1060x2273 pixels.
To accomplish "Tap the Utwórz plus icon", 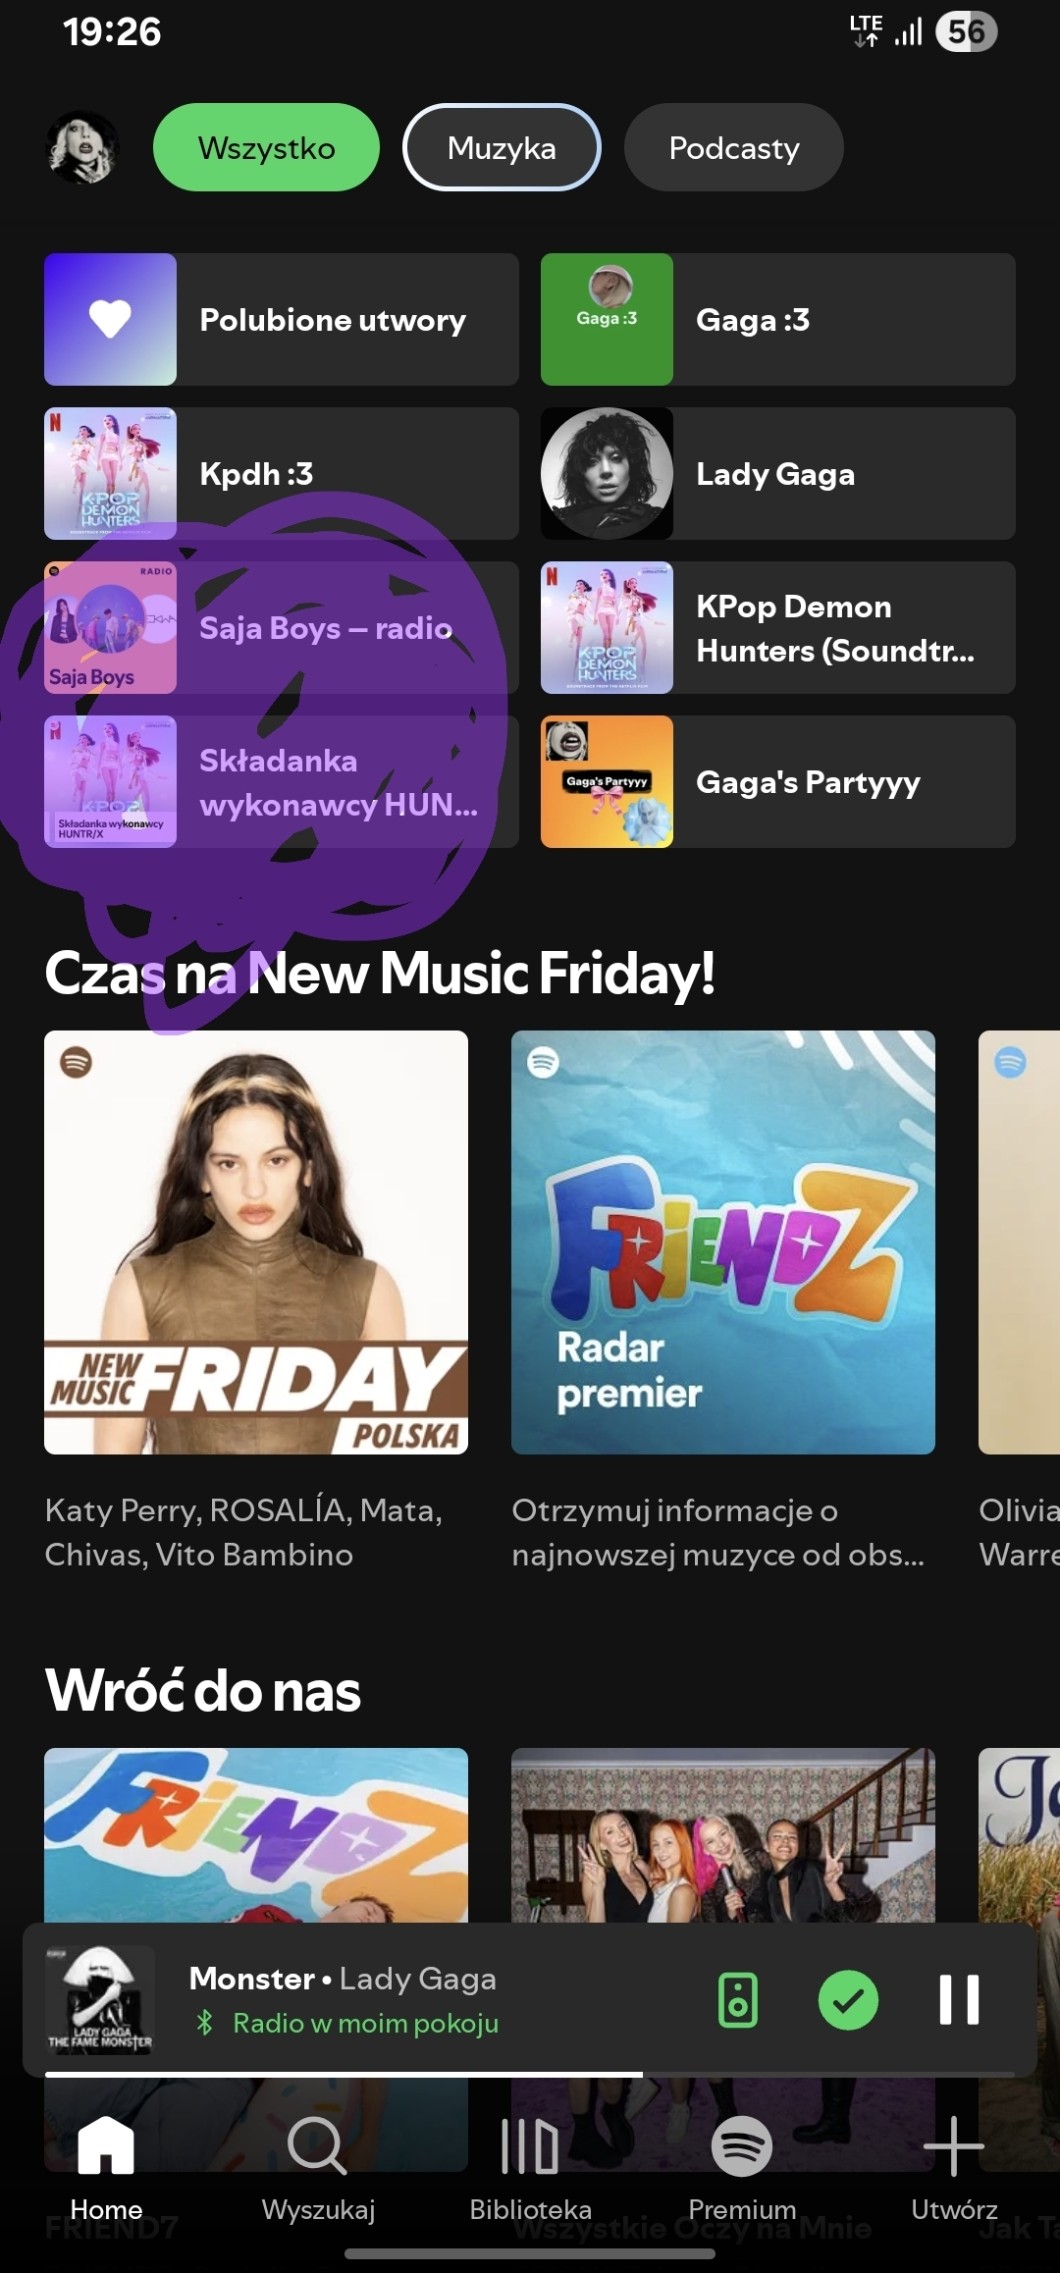I will 953,2145.
